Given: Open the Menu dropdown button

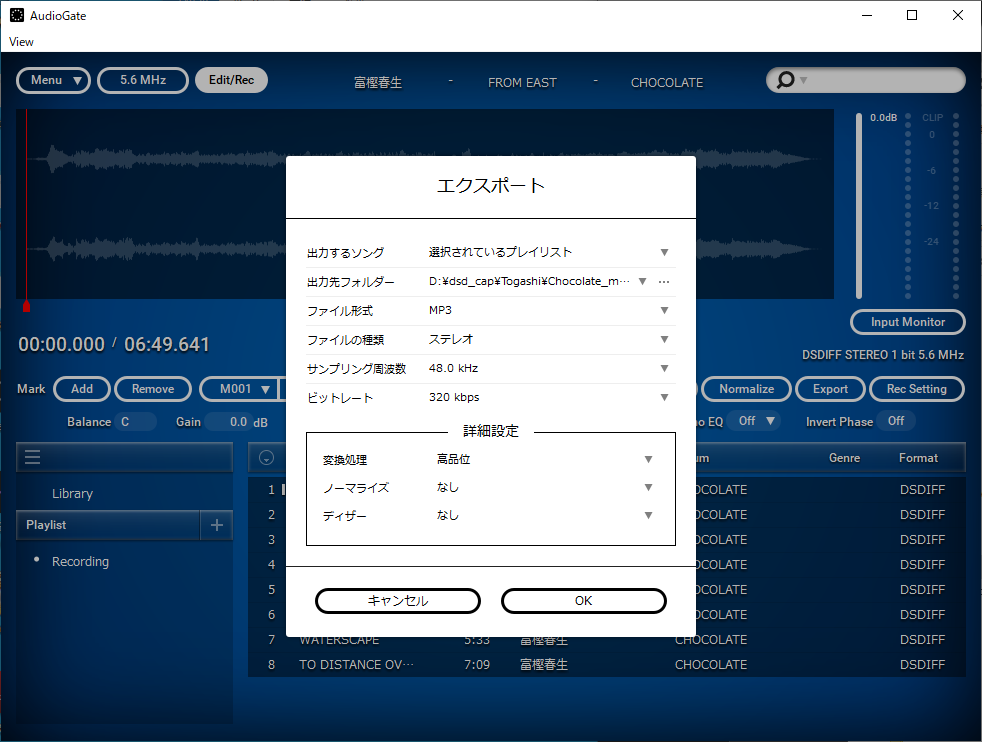Looking at the screenshot, I should point(53,80).
